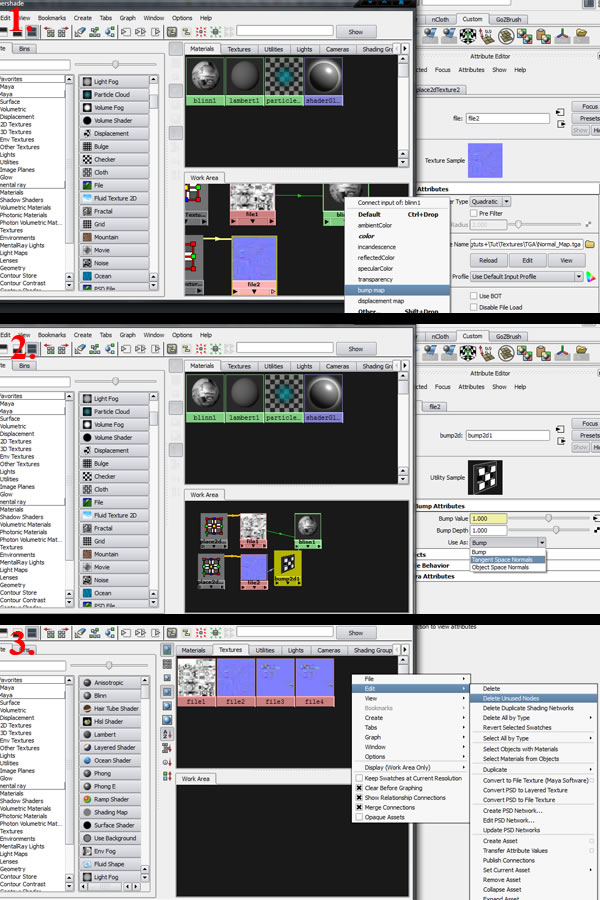Uncheck the Merge Connections option

pos(359,808)
